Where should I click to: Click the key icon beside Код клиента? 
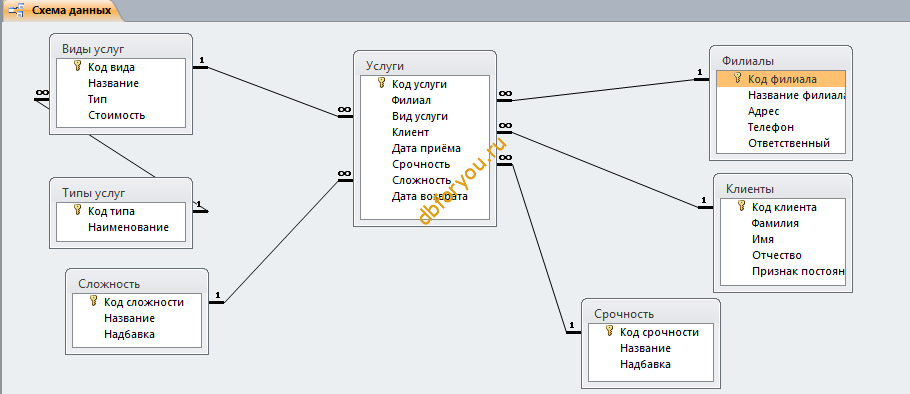coord(742,206)
